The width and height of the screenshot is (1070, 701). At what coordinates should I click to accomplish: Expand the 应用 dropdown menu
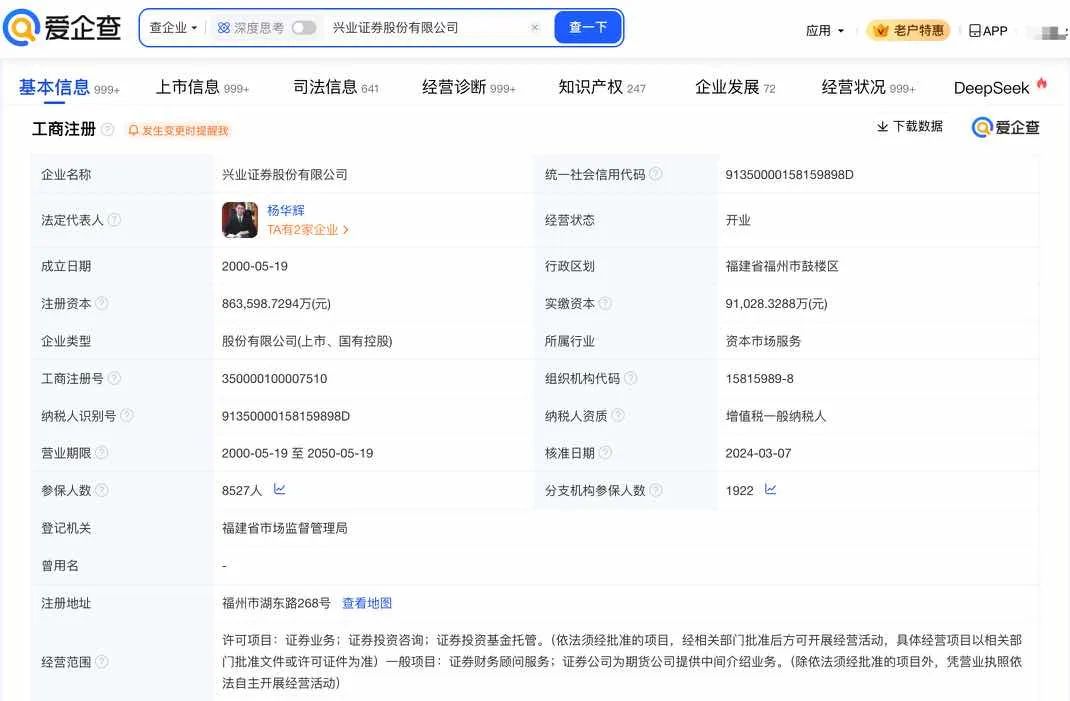coord(824,31)
